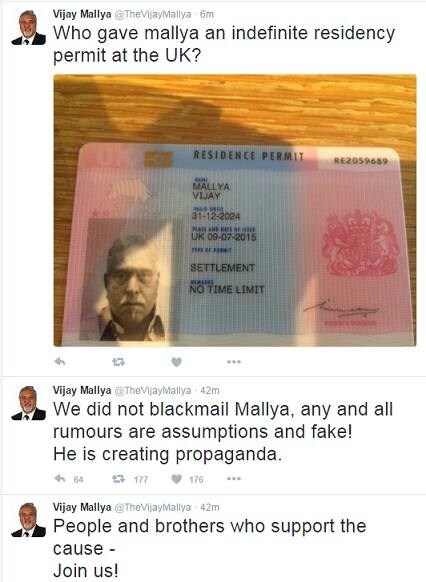The image size is (426, 582).
Task: Open the 42m timestamp on blackmail tweet
Action: [x=210, y=390]
